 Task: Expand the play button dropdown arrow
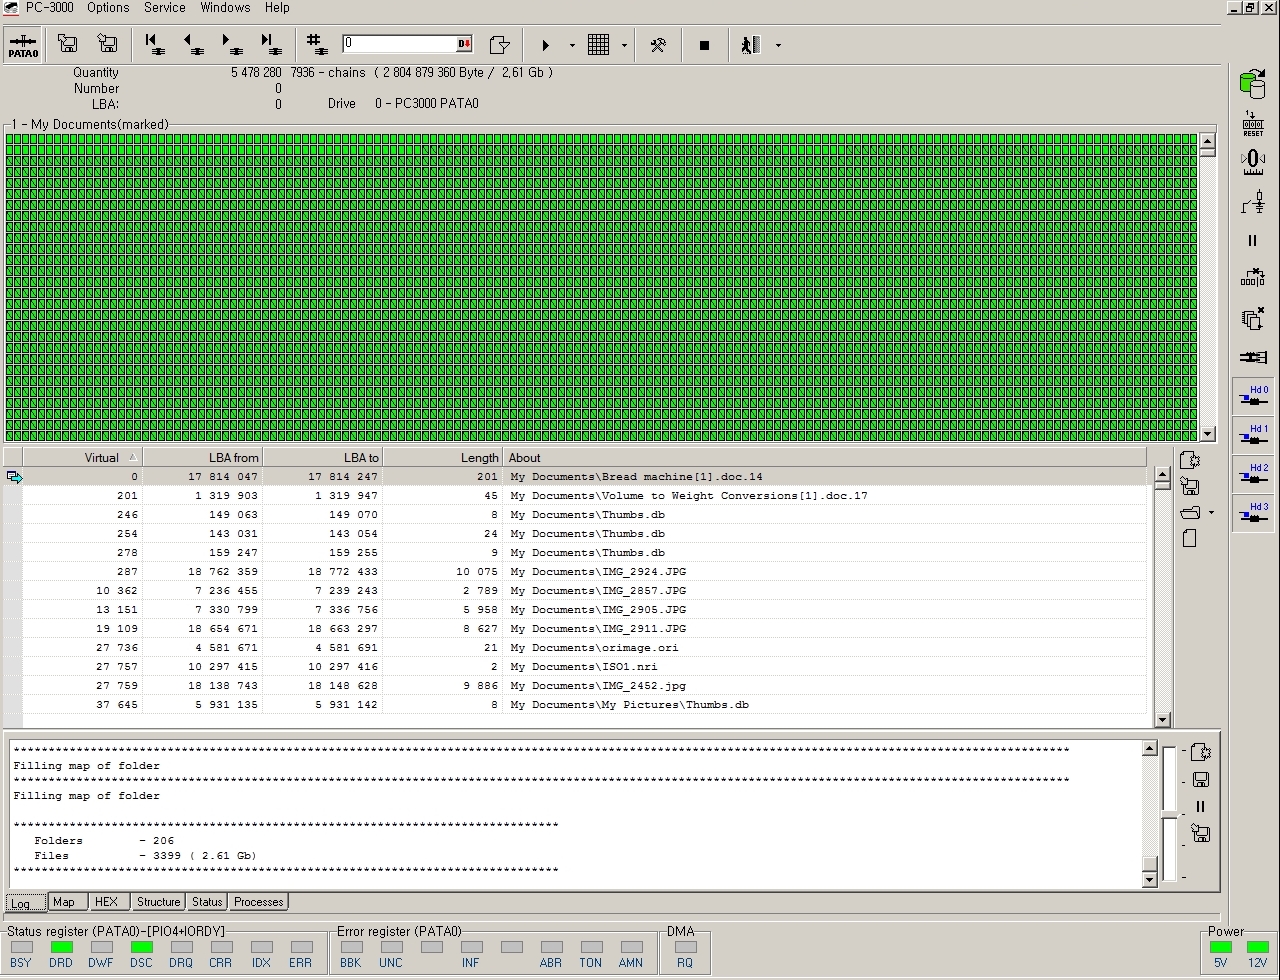(x=572, y=45)
